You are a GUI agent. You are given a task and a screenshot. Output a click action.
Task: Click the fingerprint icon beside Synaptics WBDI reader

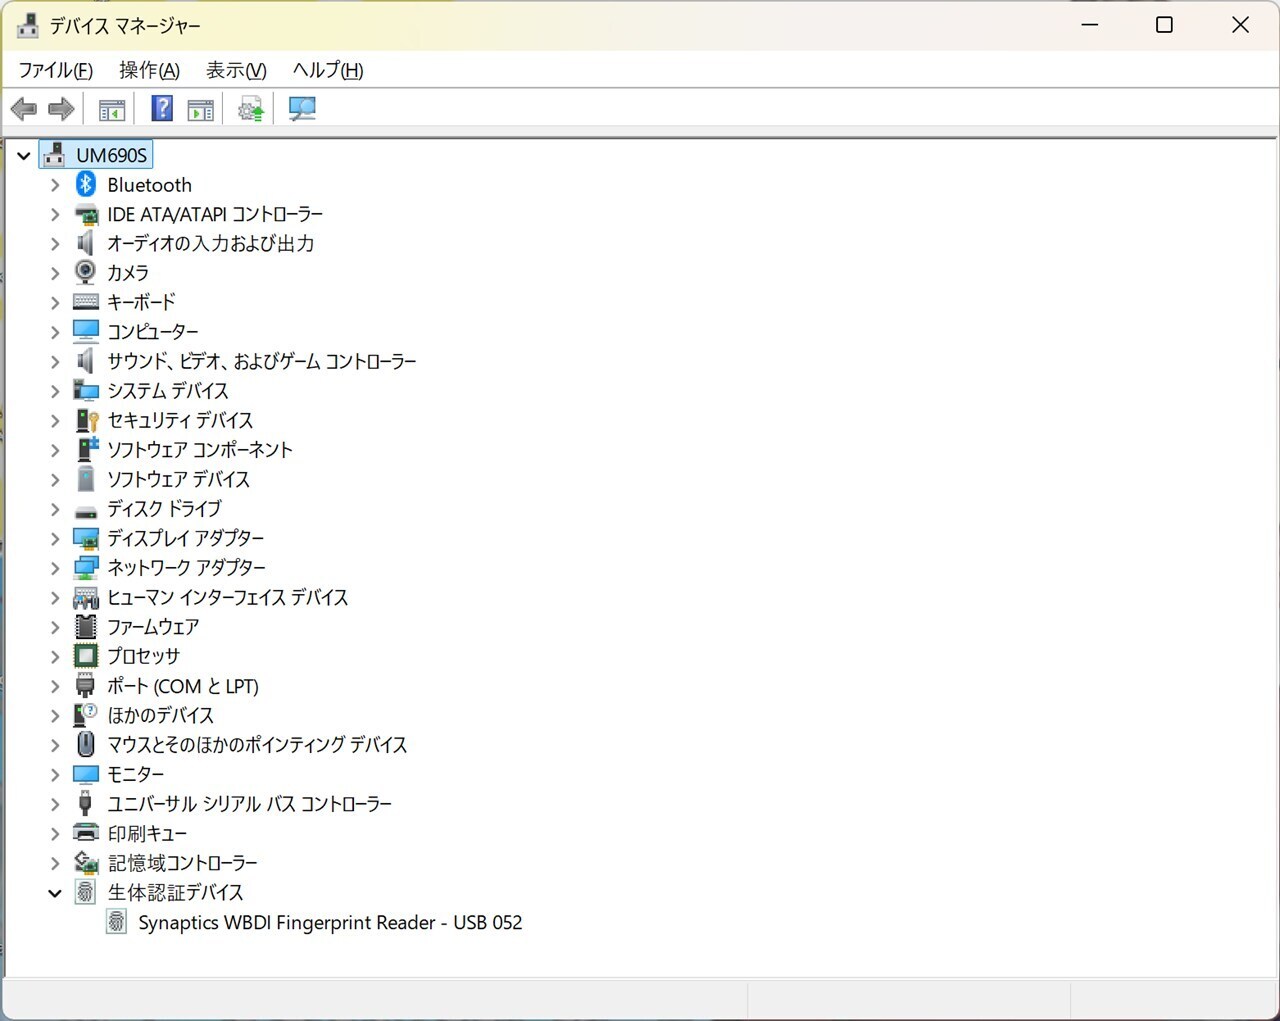(117, 922)
